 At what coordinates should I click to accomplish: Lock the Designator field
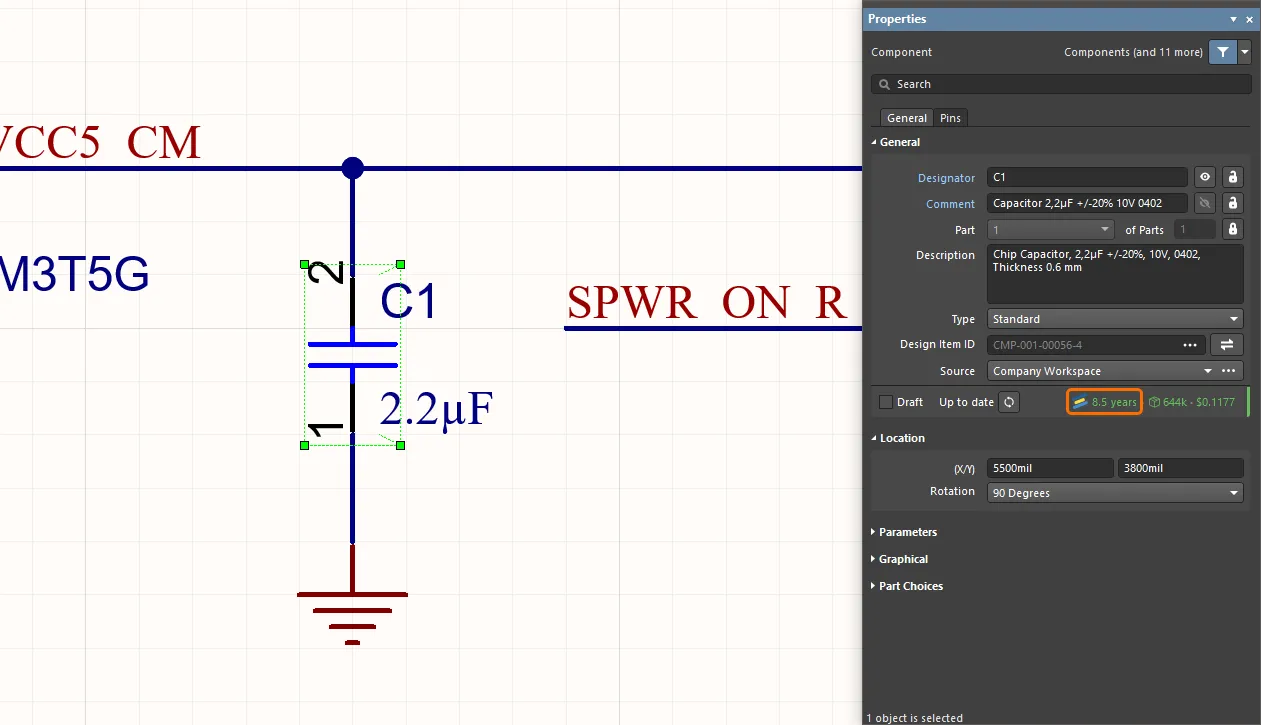(x=1233, y=177)
